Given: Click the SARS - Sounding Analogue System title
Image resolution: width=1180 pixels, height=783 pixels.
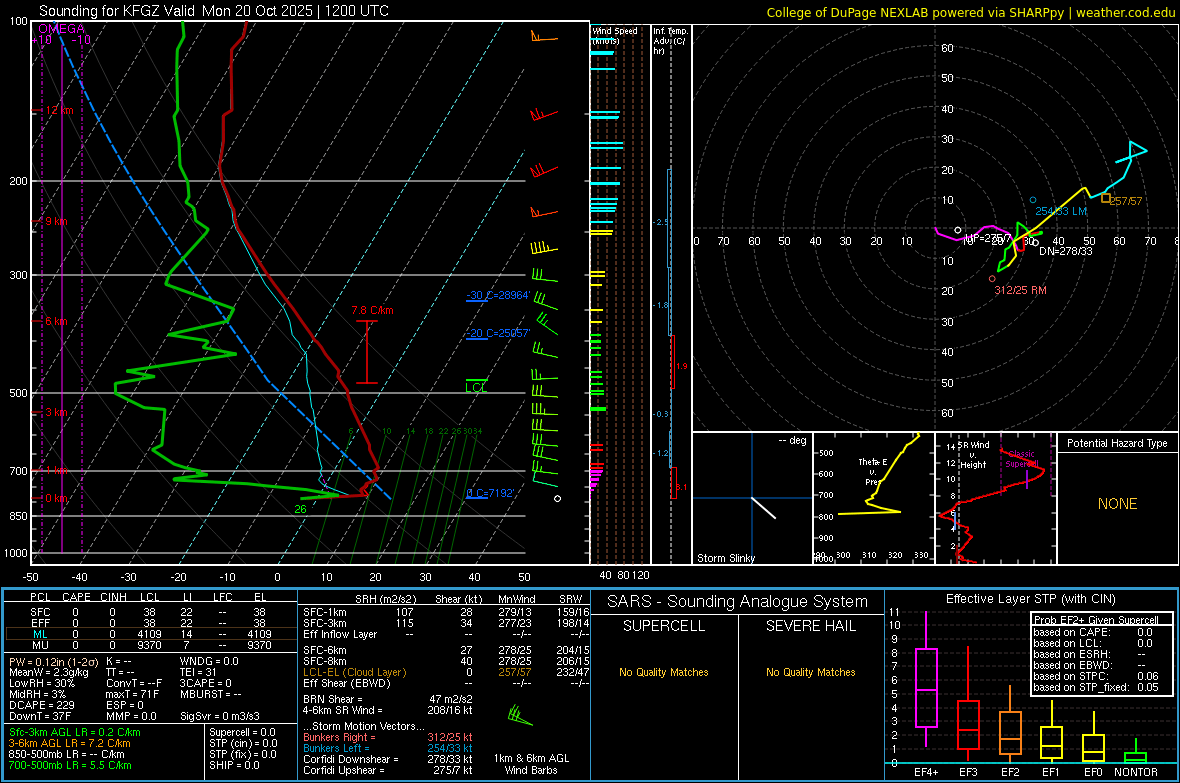Looking at the screenshot, I should pos(738,602).
